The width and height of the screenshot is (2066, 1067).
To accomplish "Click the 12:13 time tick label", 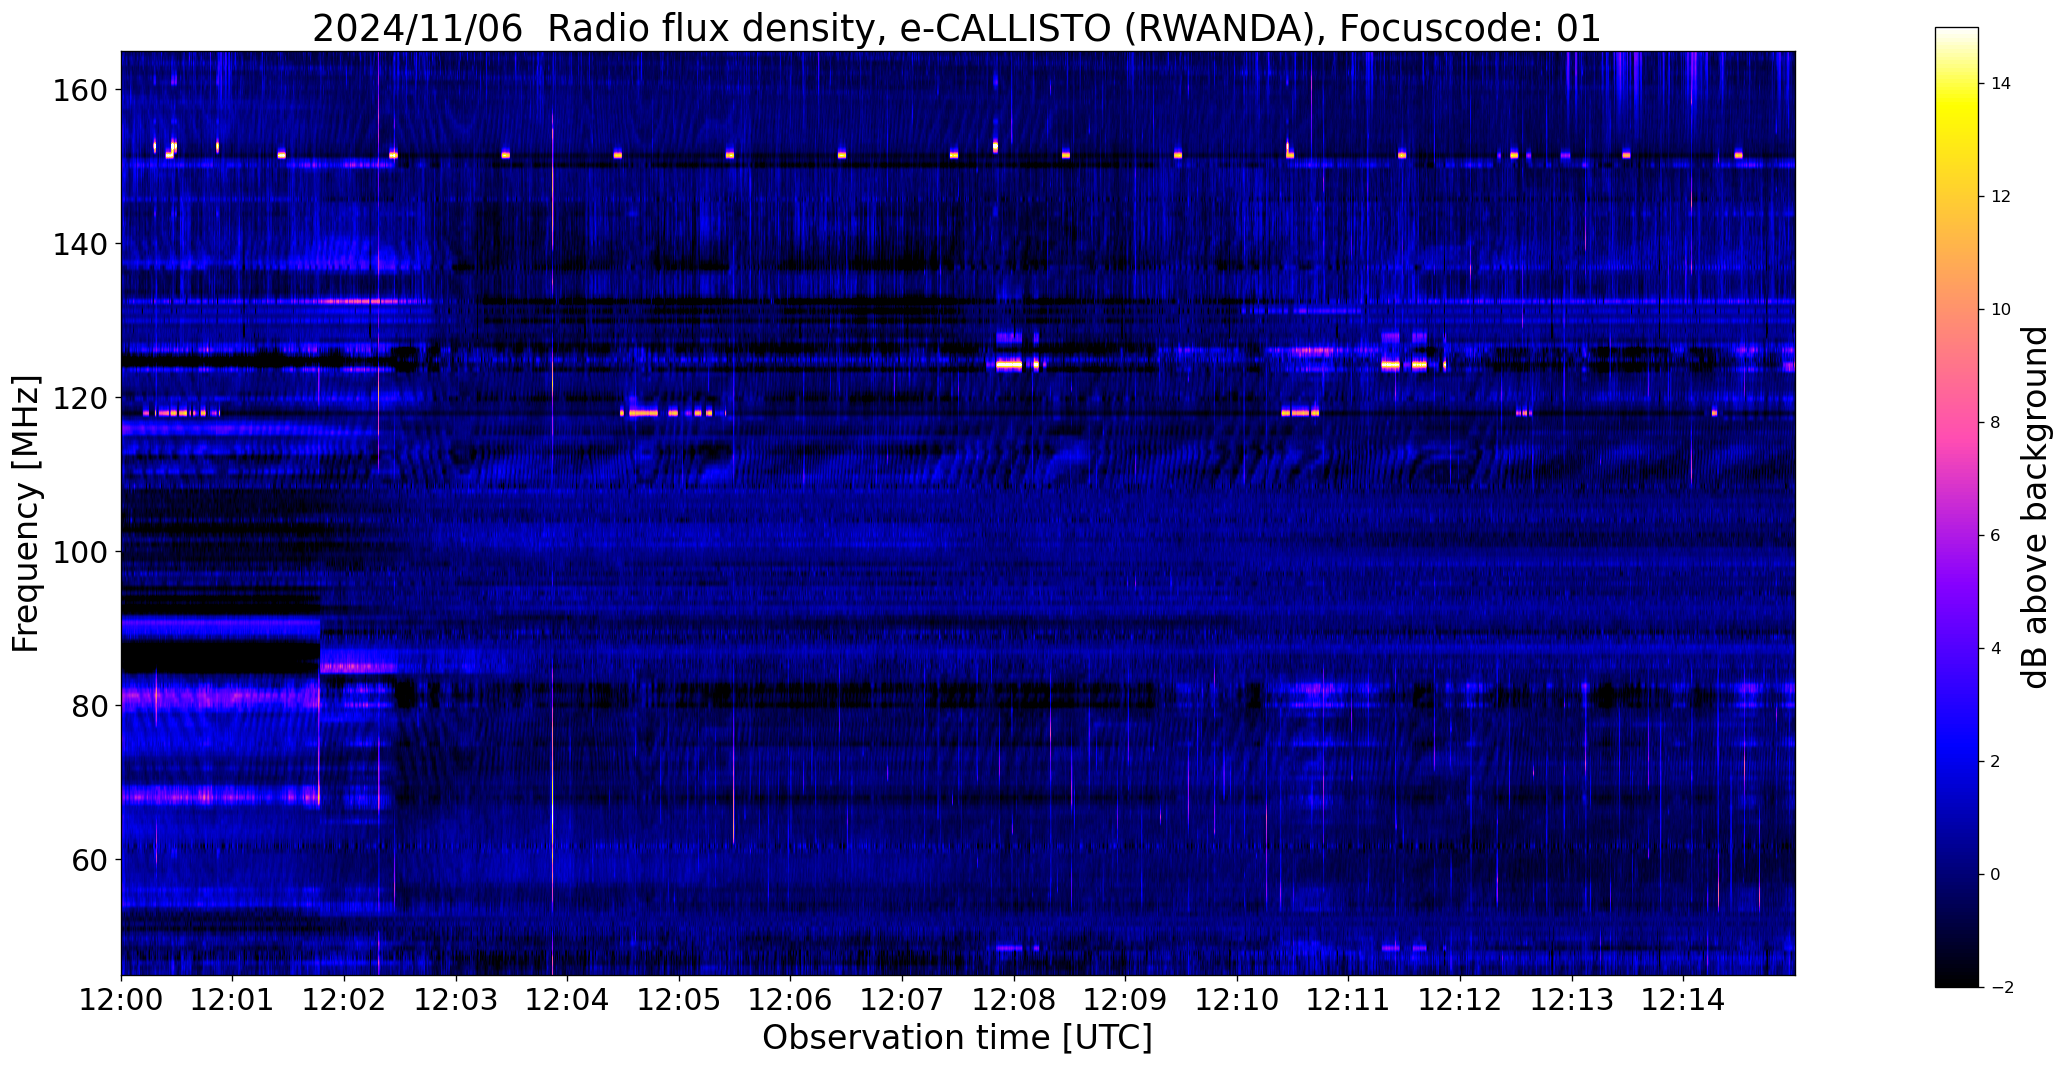I will click(x=1571, y=999).
